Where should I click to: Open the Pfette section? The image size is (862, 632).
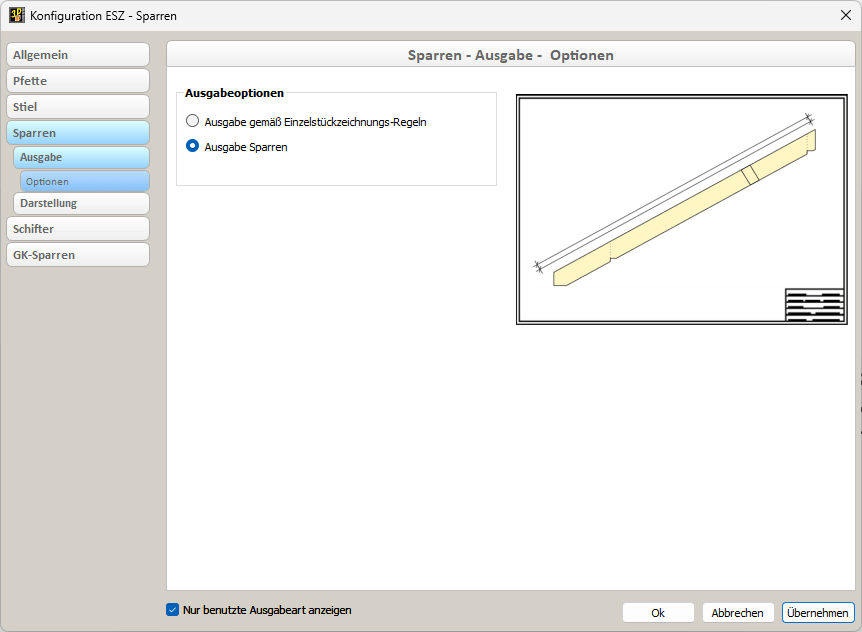coord(78,81)
